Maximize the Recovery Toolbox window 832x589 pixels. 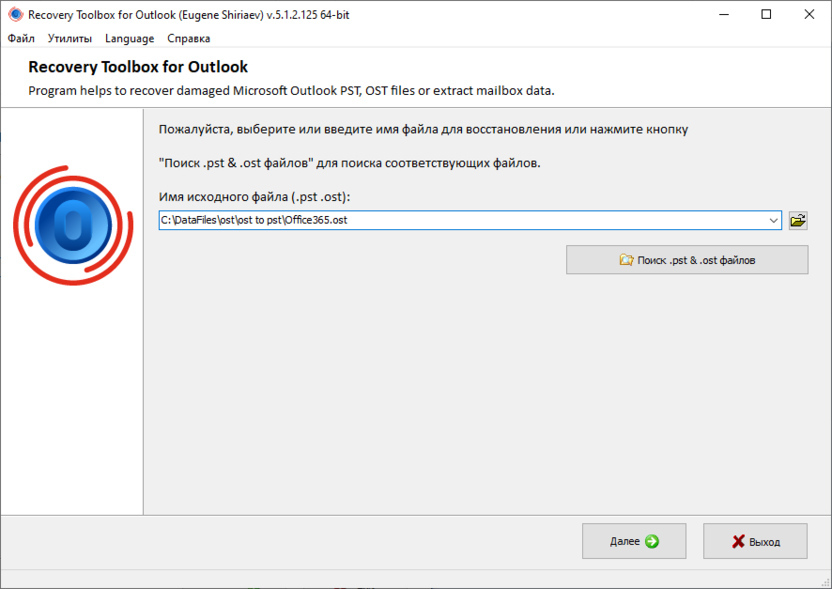[x=767, y=14]
